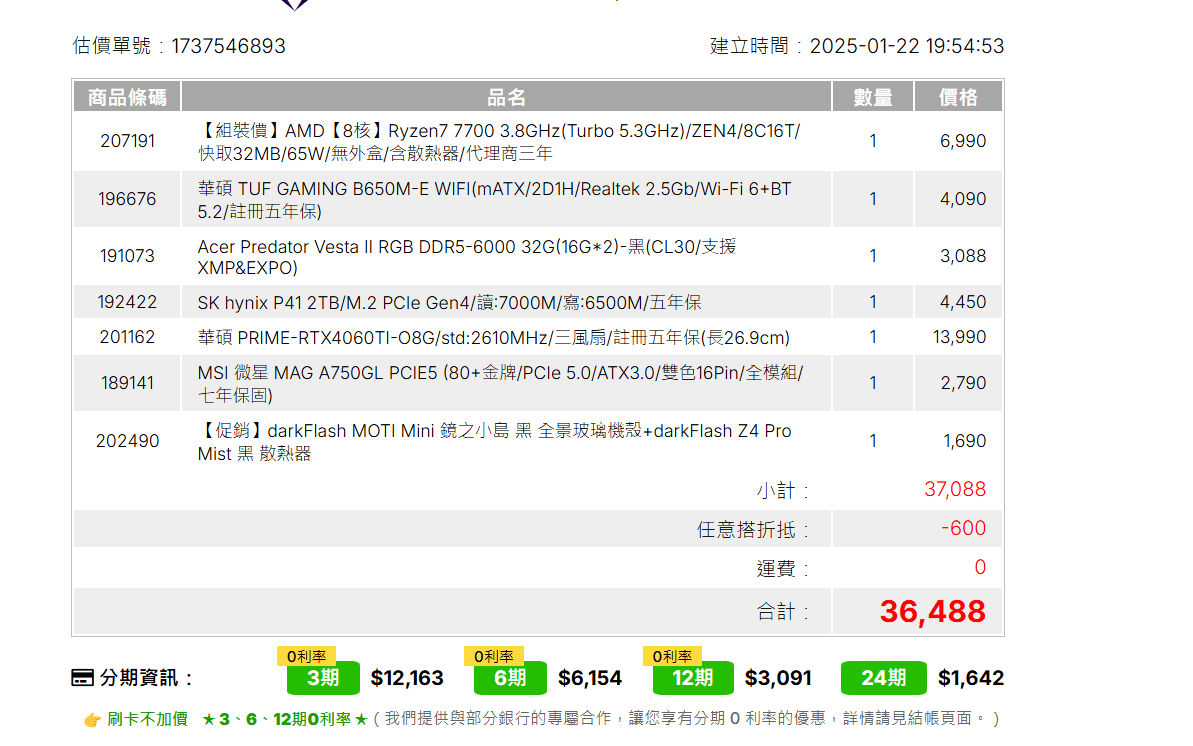Click the 價格 column header
This screenshot has width=1193, height=746.
click(x=958, y=97)
